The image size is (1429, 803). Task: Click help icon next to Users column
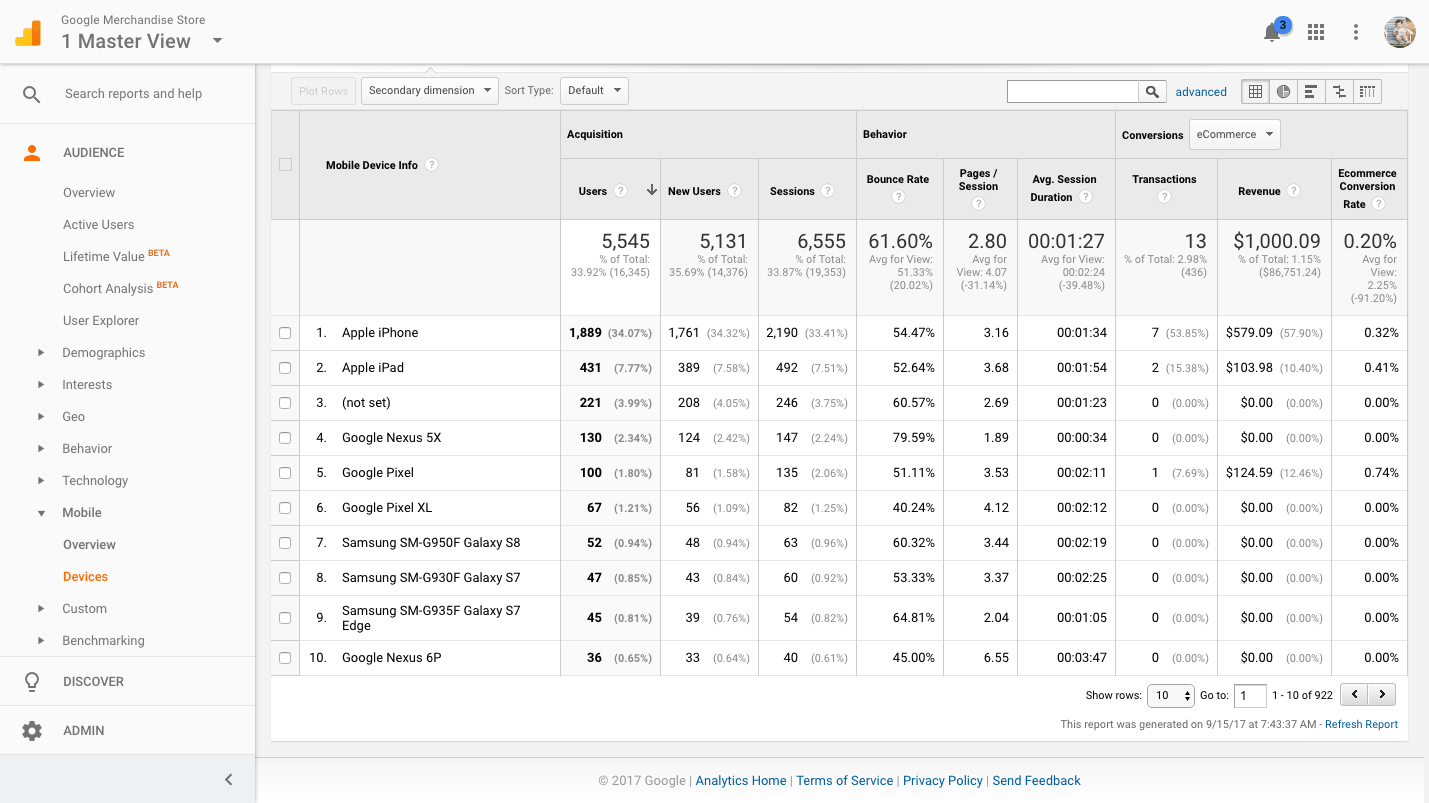pyautogui.click(x=620, y=191)
